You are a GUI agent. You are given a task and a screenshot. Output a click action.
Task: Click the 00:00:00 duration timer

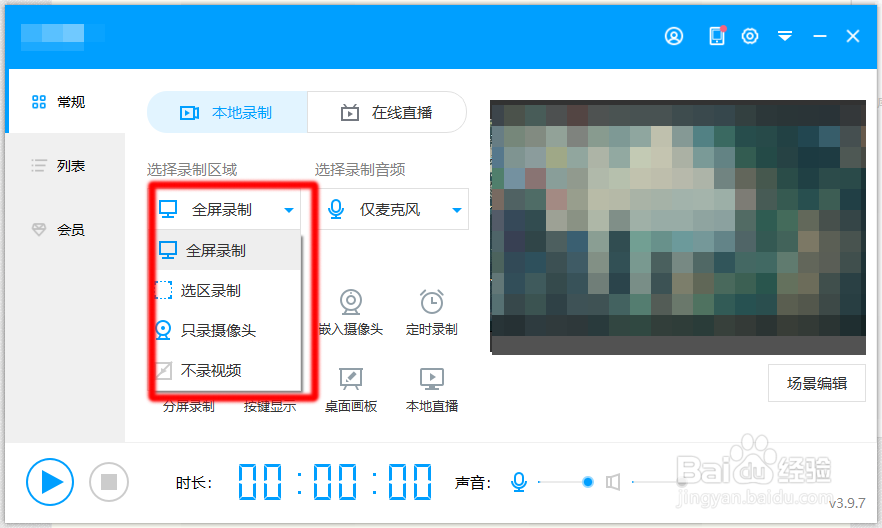[335, 482]
